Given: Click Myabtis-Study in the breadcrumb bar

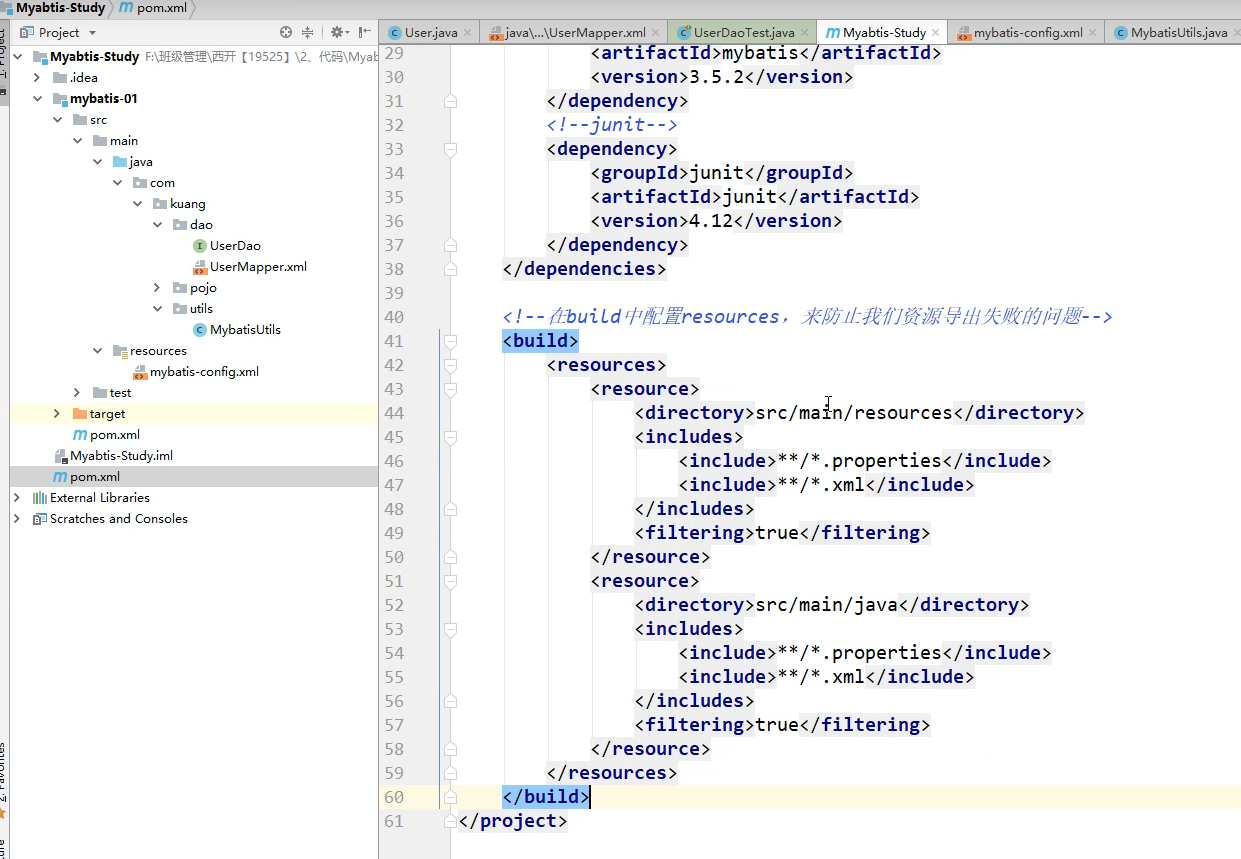Looking at the screenshot, I should [x=60, y=8].
